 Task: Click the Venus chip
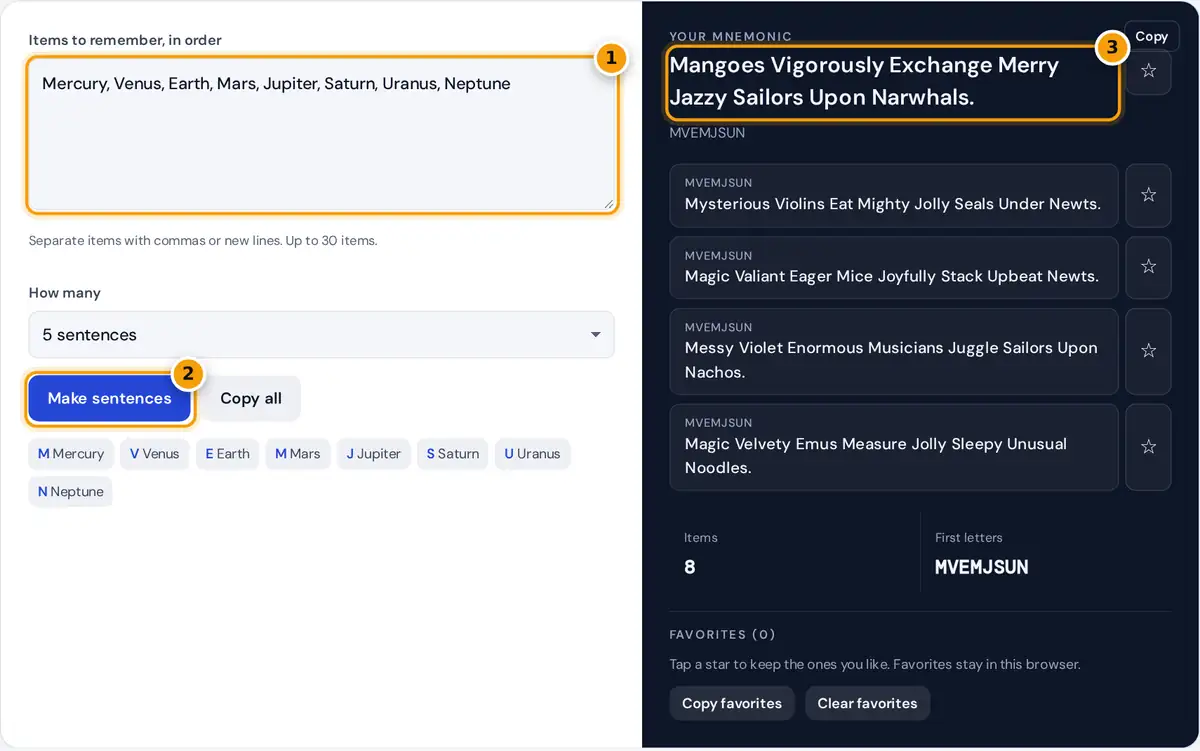[155, 454]
